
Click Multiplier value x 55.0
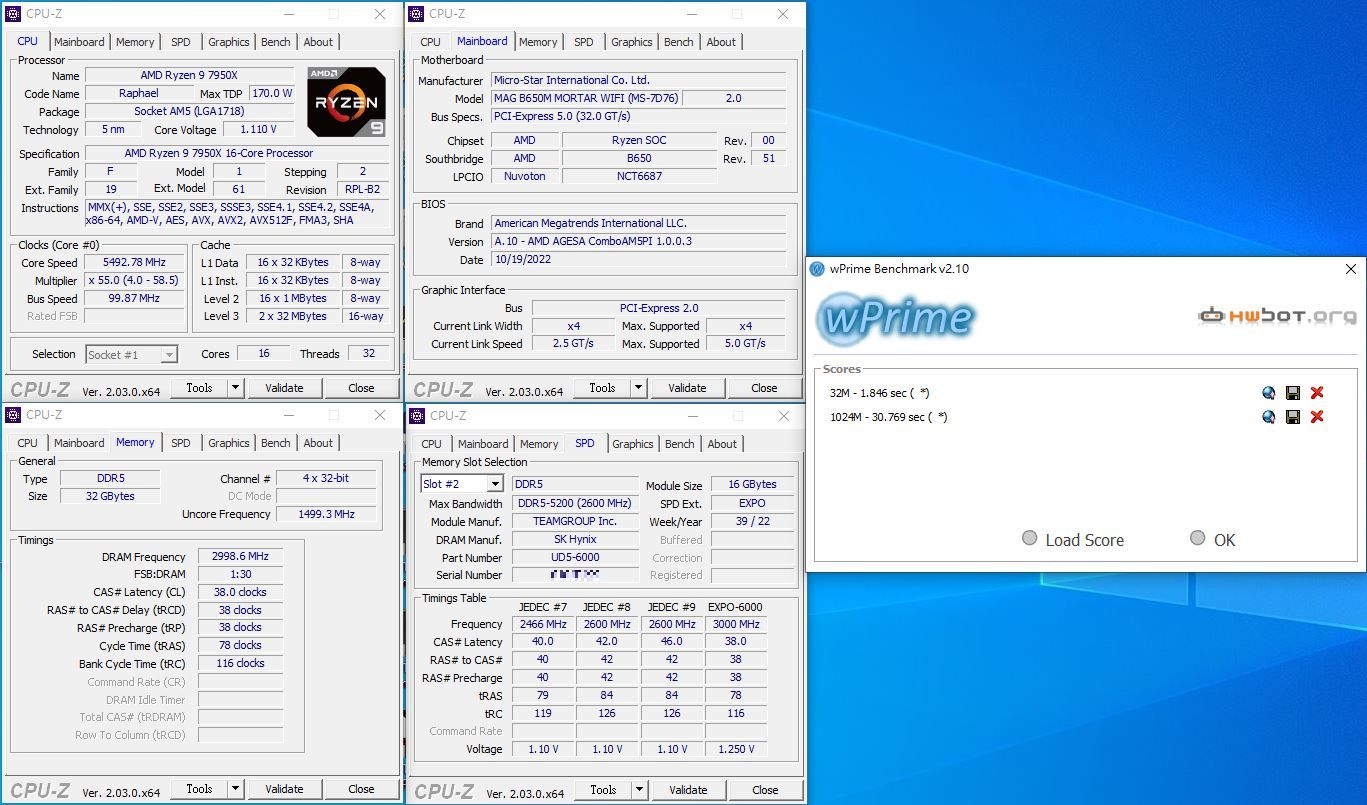pos(135,281)
